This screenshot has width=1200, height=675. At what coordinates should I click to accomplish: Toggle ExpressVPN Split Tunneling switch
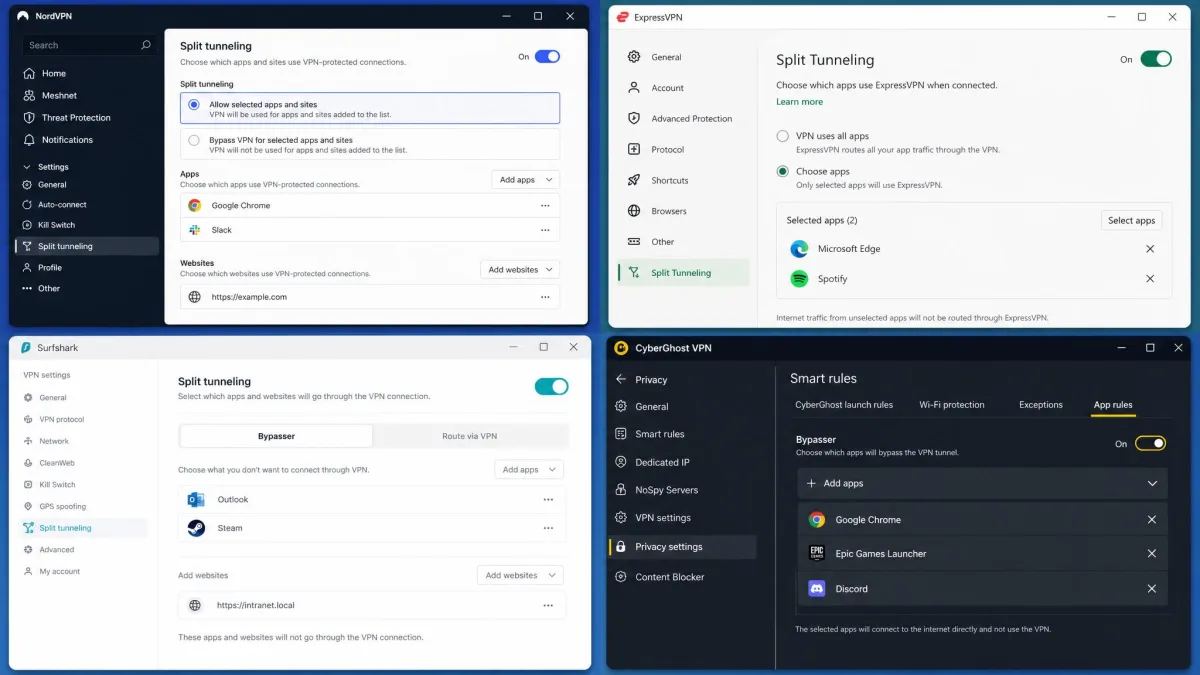[x=1156, y=59]
